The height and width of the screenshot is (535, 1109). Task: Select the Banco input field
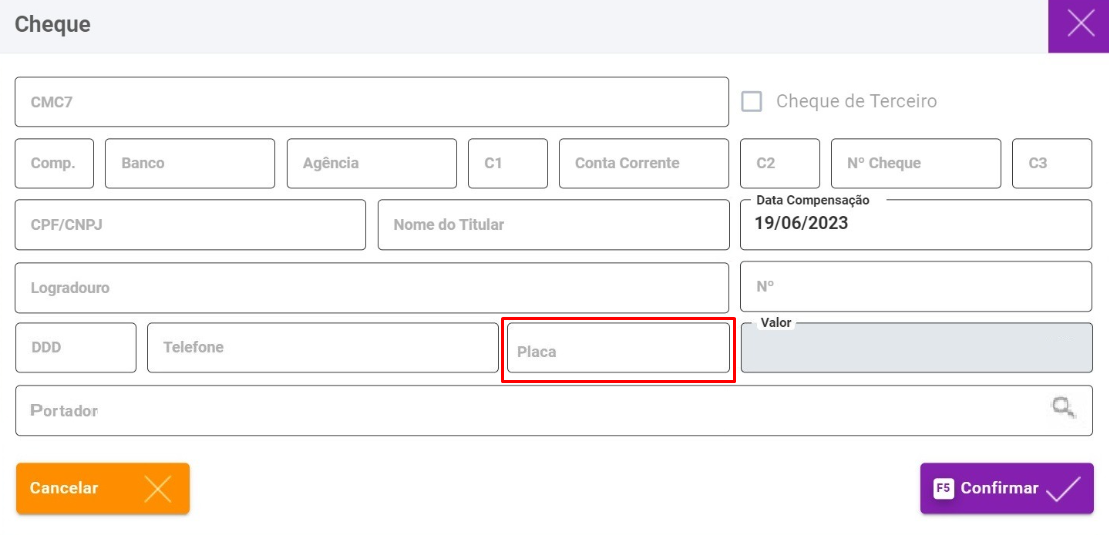pos(190,163)
